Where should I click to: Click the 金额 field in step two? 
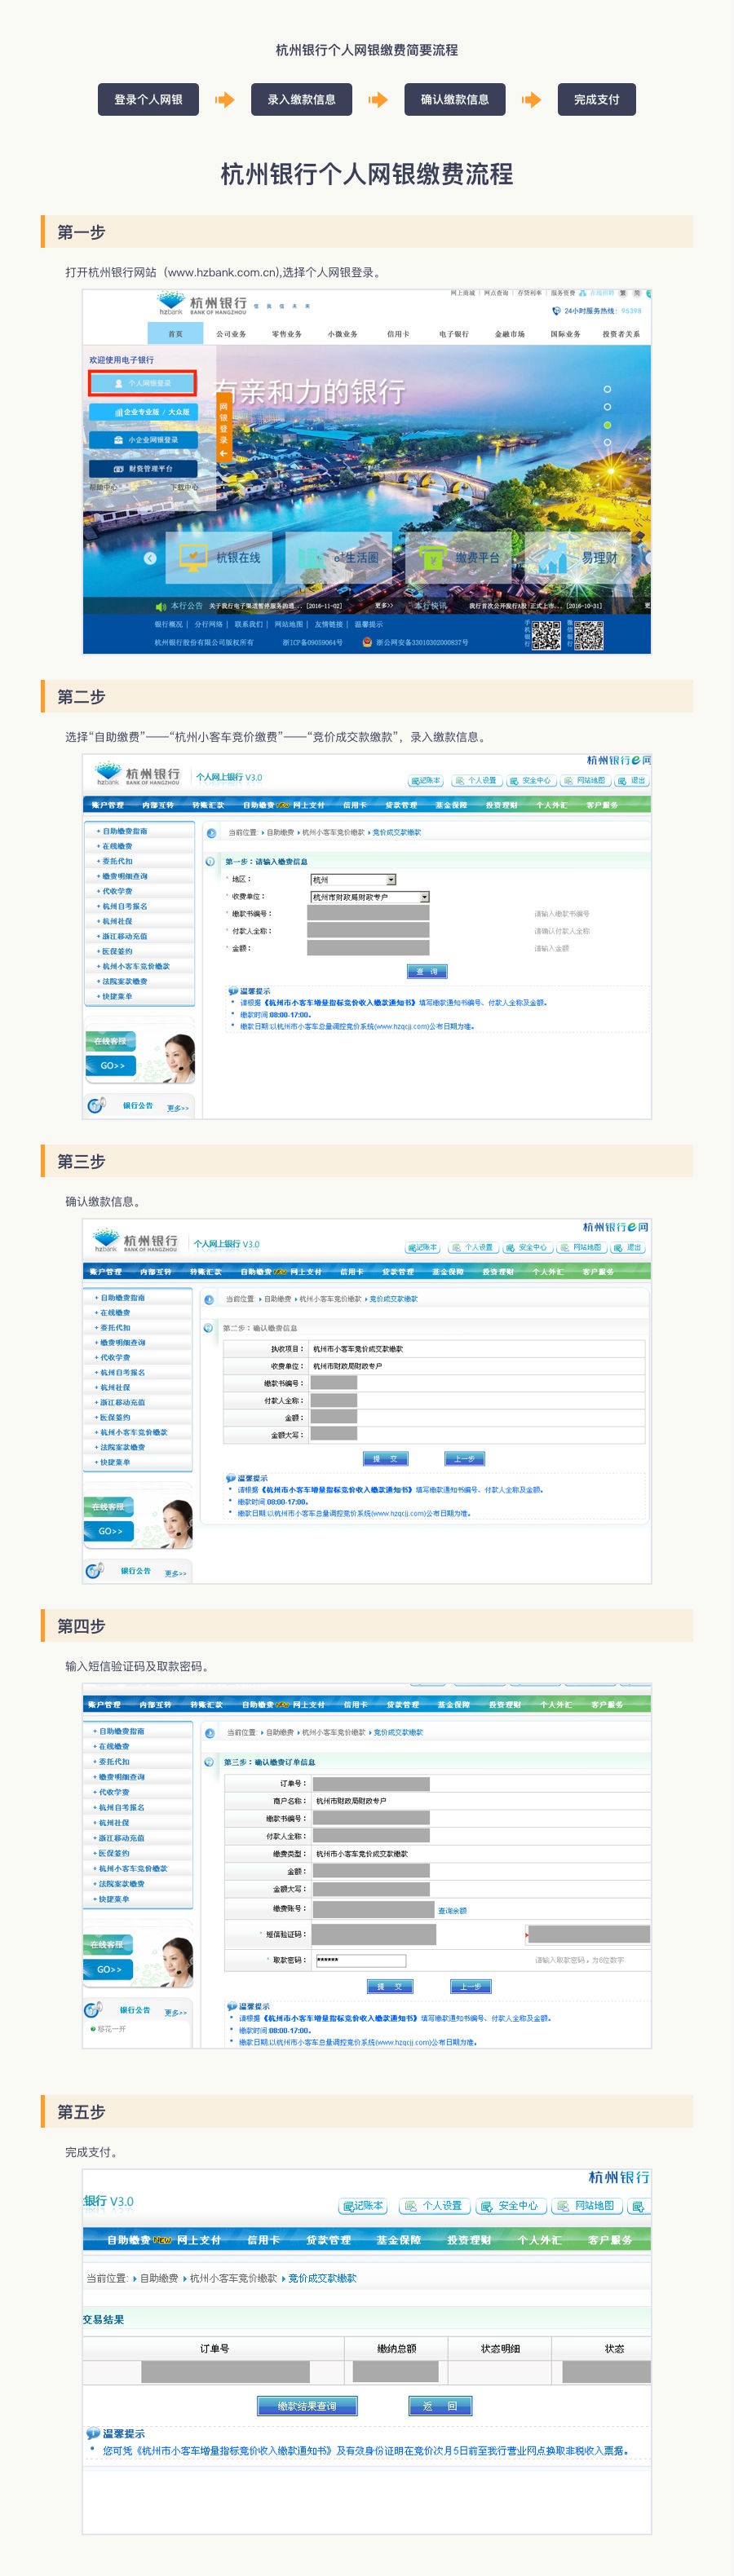368,948
